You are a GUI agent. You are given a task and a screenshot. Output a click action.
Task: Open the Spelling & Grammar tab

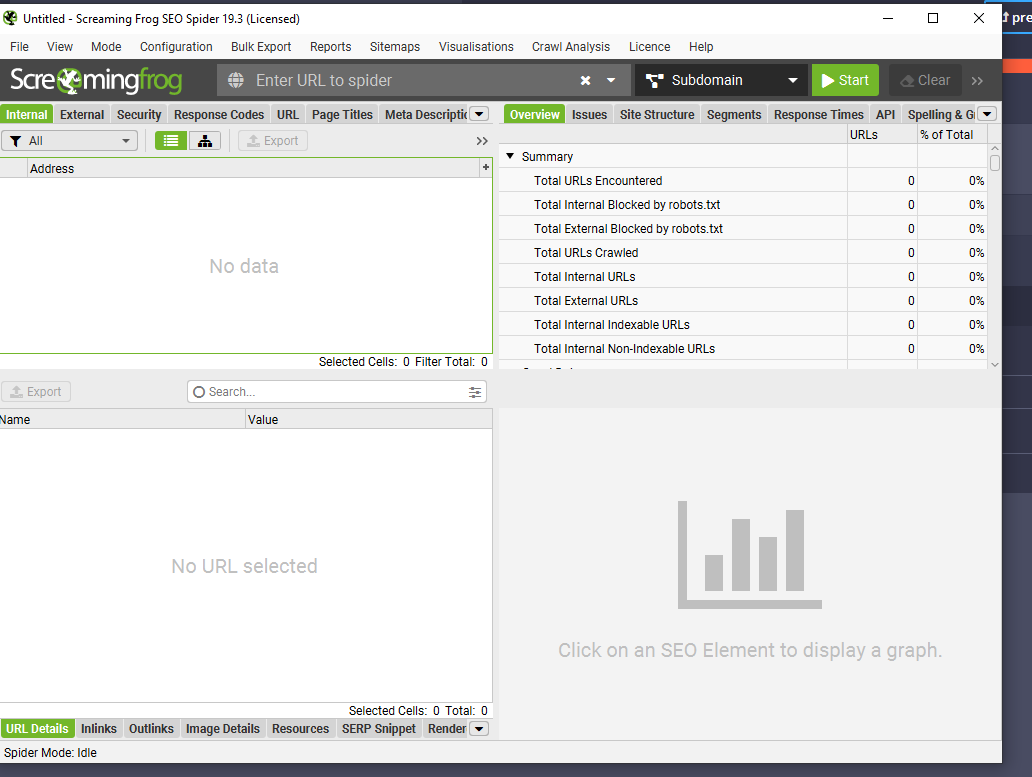click(940, 114)
